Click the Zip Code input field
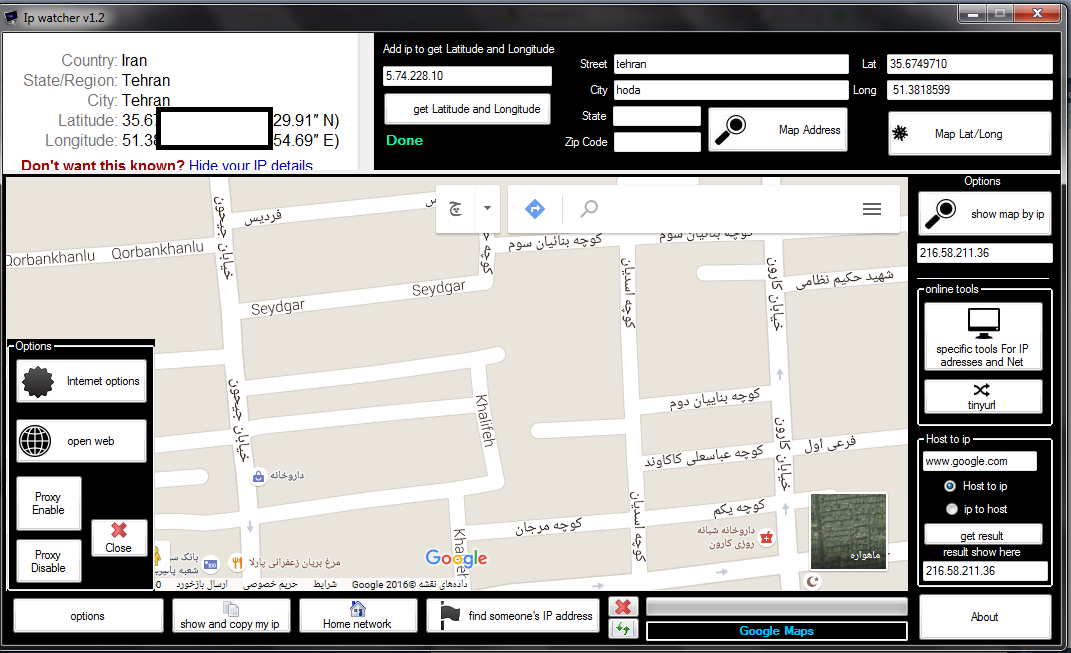Image resolution: width=1071 pixels, height=653 pixels. click(x=657, y=142)
